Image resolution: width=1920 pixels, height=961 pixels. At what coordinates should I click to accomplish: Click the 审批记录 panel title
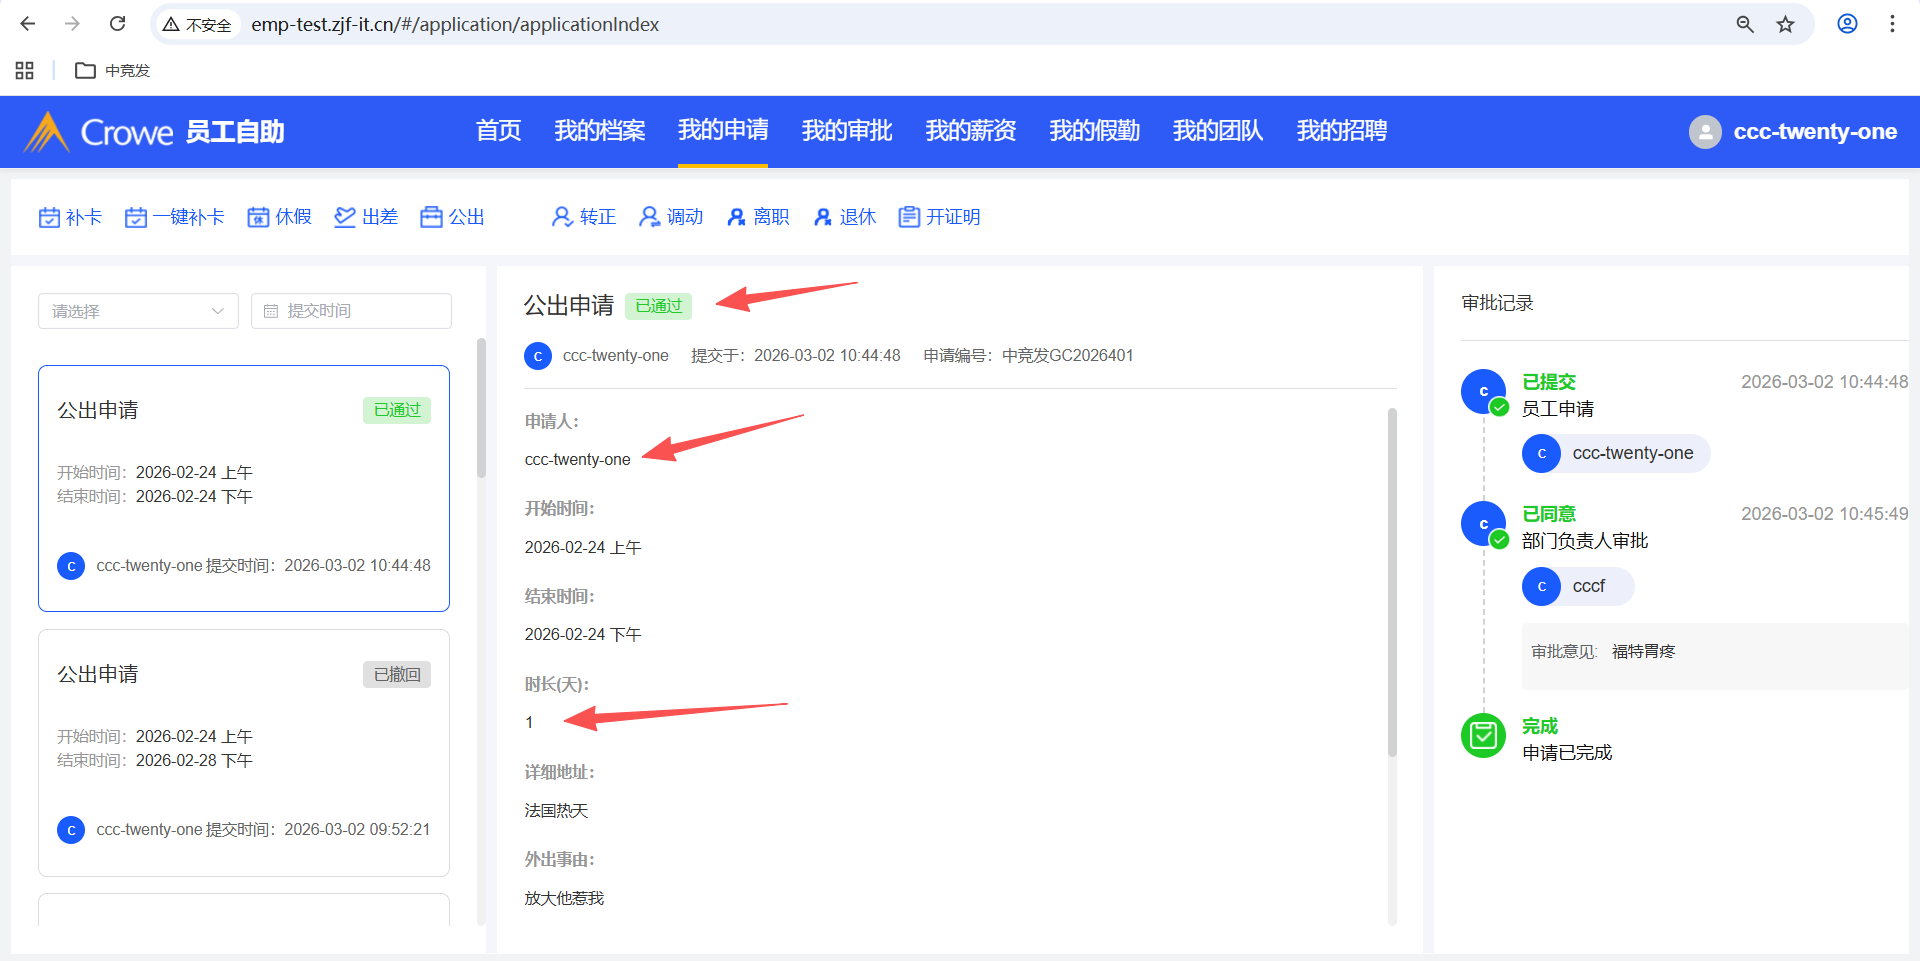(x=1497, y=303)
